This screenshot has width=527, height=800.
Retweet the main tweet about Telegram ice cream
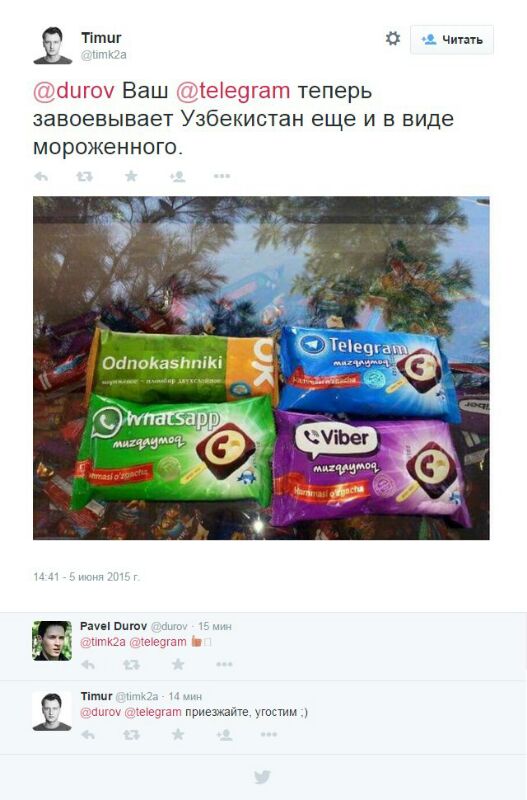(x=84, y=177)
